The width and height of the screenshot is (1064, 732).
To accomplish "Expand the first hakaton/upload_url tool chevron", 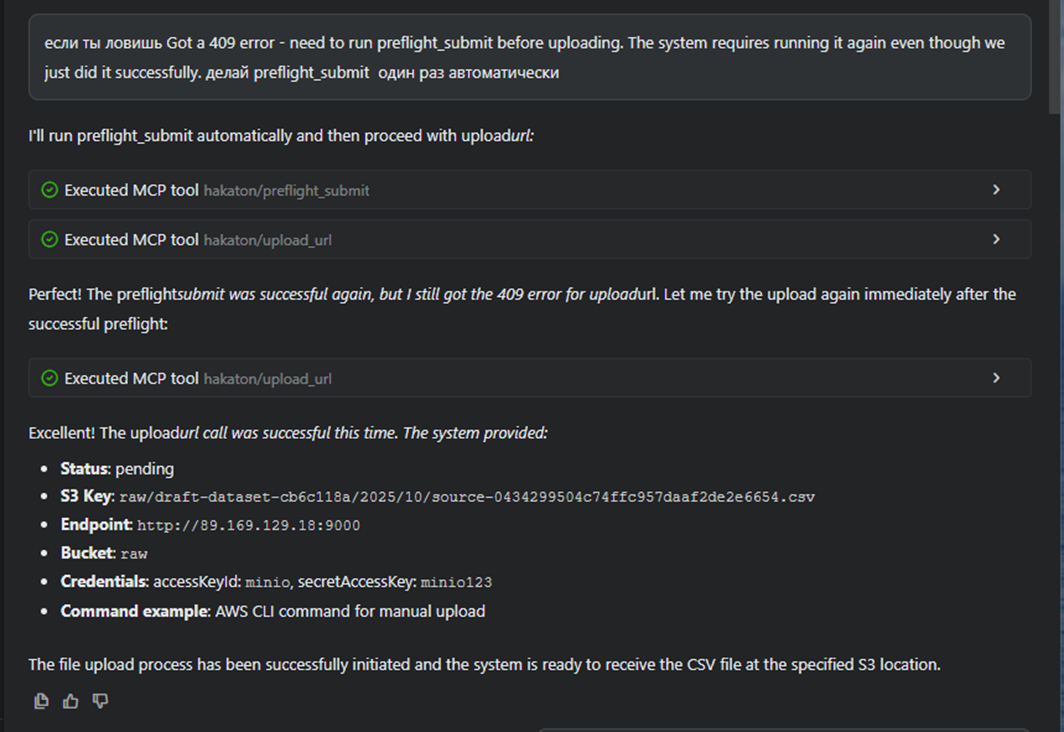I will coord(995,240).
